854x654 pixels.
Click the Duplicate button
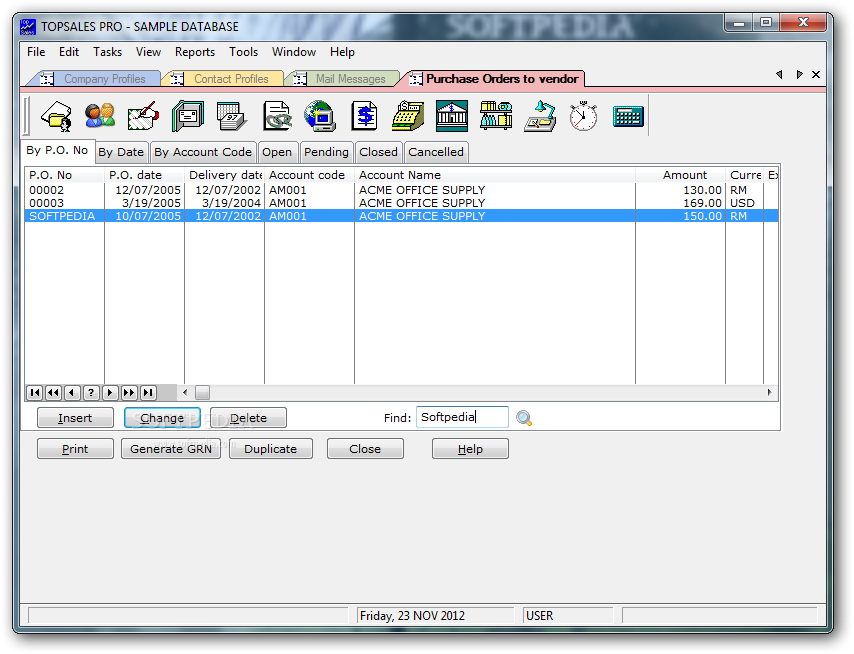click(x=271, y=449)
